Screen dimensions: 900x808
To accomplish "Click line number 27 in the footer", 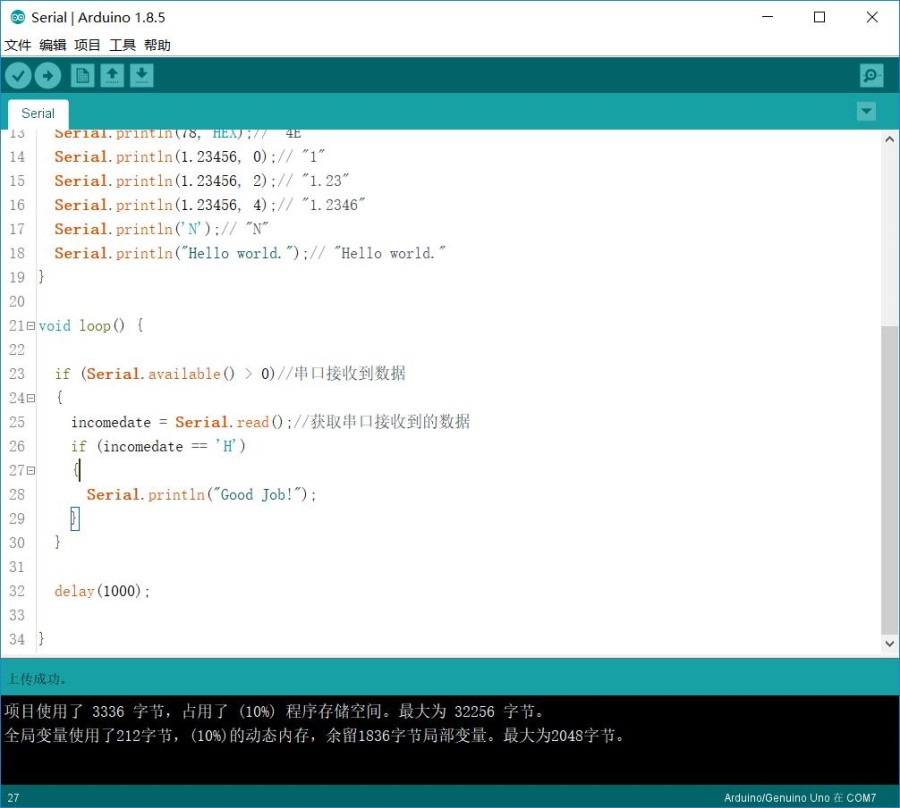I will (13, 798).
